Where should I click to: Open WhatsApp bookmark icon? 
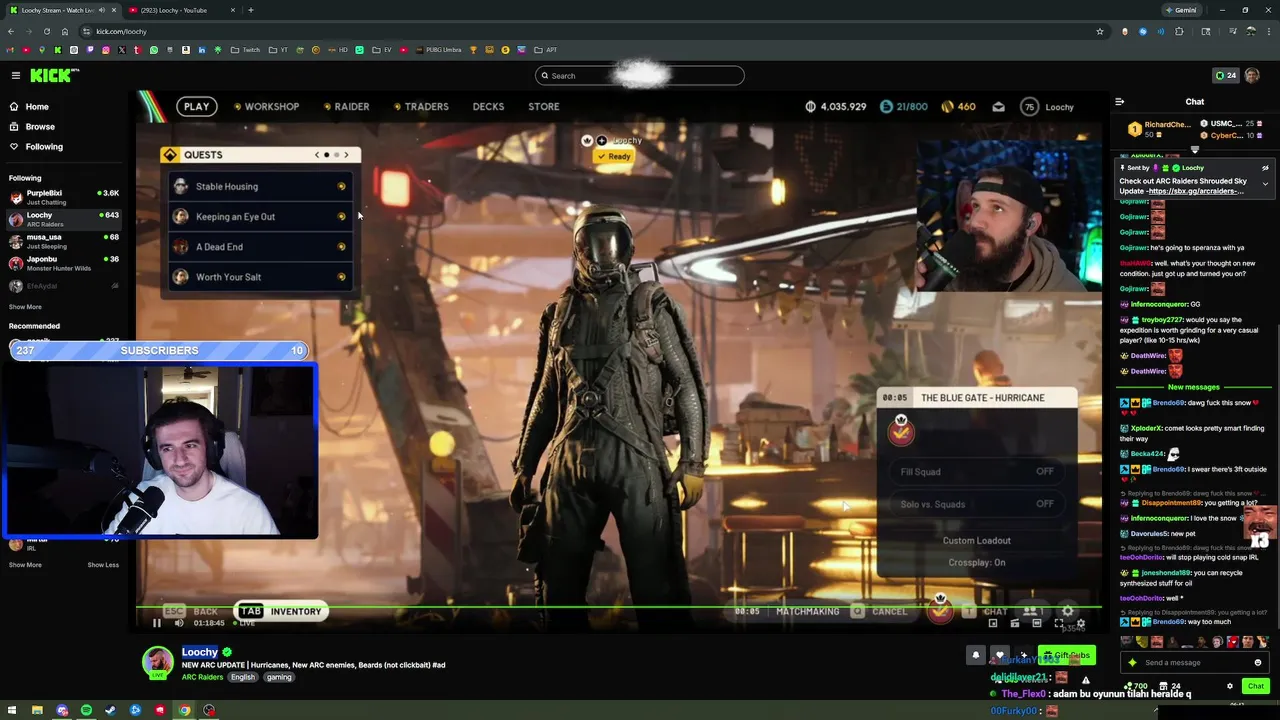tap(153, 50)
